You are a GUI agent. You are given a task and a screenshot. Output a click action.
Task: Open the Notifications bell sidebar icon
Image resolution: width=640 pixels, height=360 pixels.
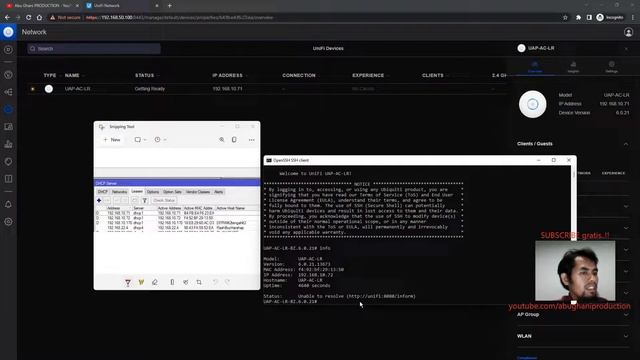point(8,204)
